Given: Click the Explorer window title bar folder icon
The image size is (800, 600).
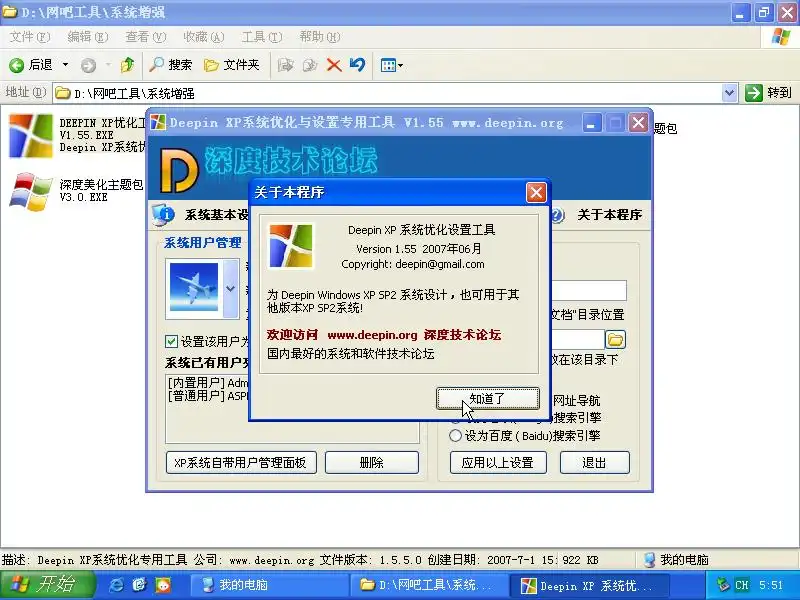Looking at the screenshot, I should pos(10,11).
